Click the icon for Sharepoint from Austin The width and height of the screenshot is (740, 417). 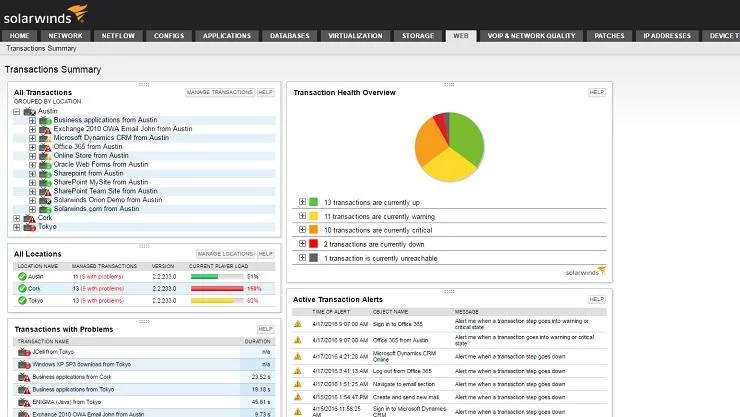coord(45,174)
